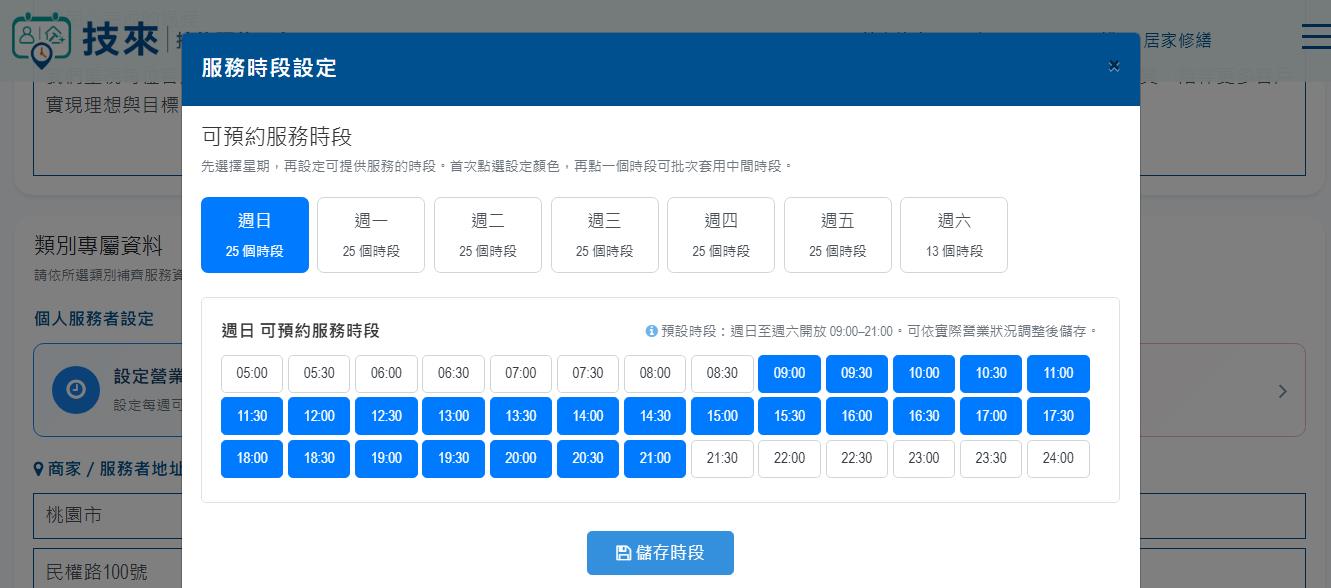The image size is (1331, 588).
Task: Deselect the 14:00 time slot
Action: [588, 416]
